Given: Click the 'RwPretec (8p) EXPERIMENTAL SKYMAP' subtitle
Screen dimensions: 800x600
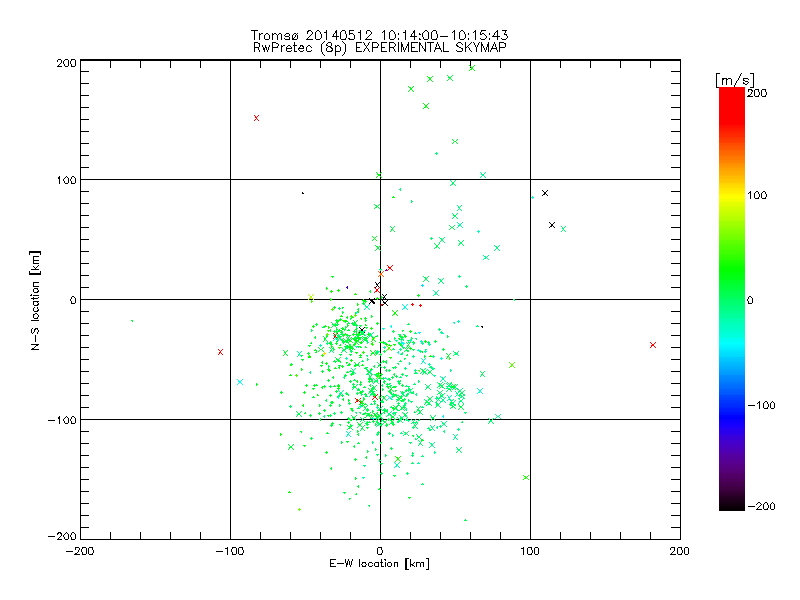Looking at the screenshot, I should click(380, 47).
